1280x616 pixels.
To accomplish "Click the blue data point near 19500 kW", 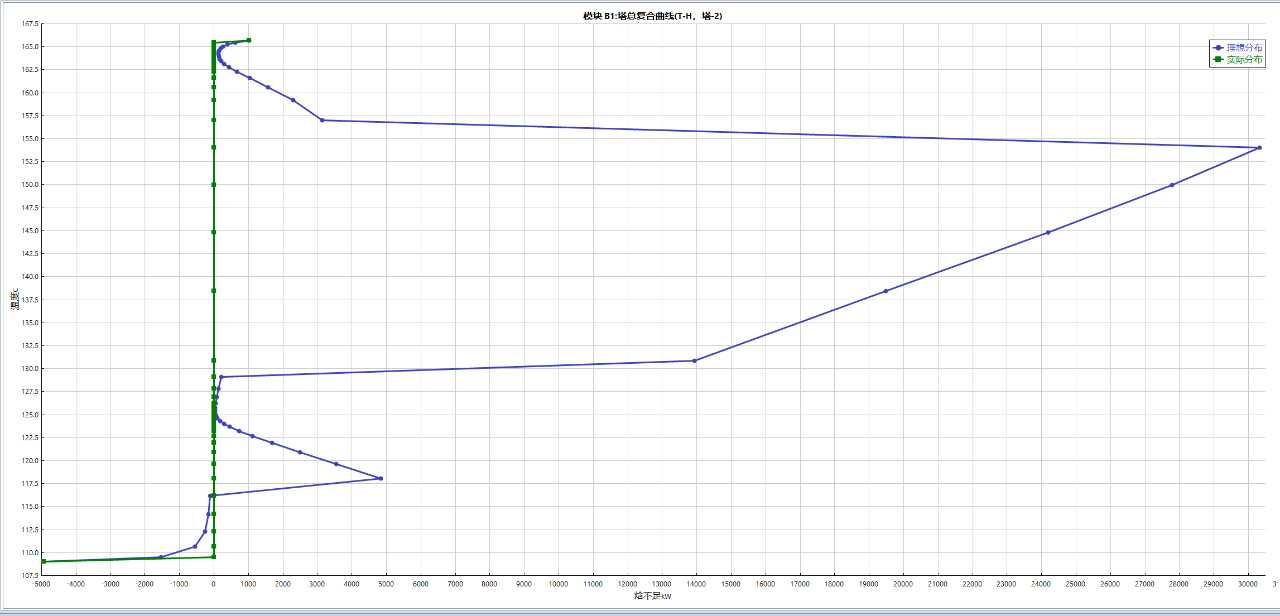I will [886, 291].
